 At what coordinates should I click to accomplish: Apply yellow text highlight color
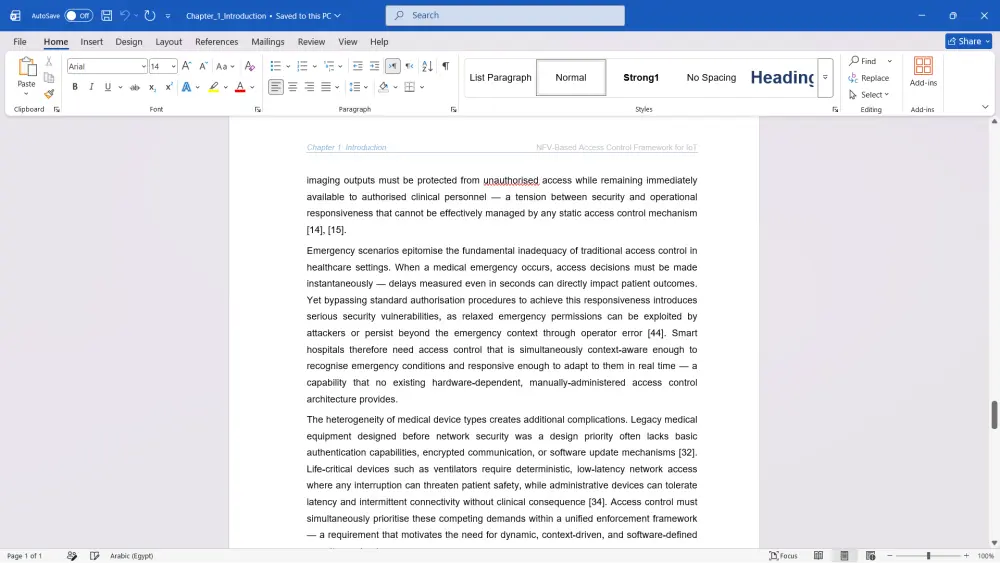(214, 87)
